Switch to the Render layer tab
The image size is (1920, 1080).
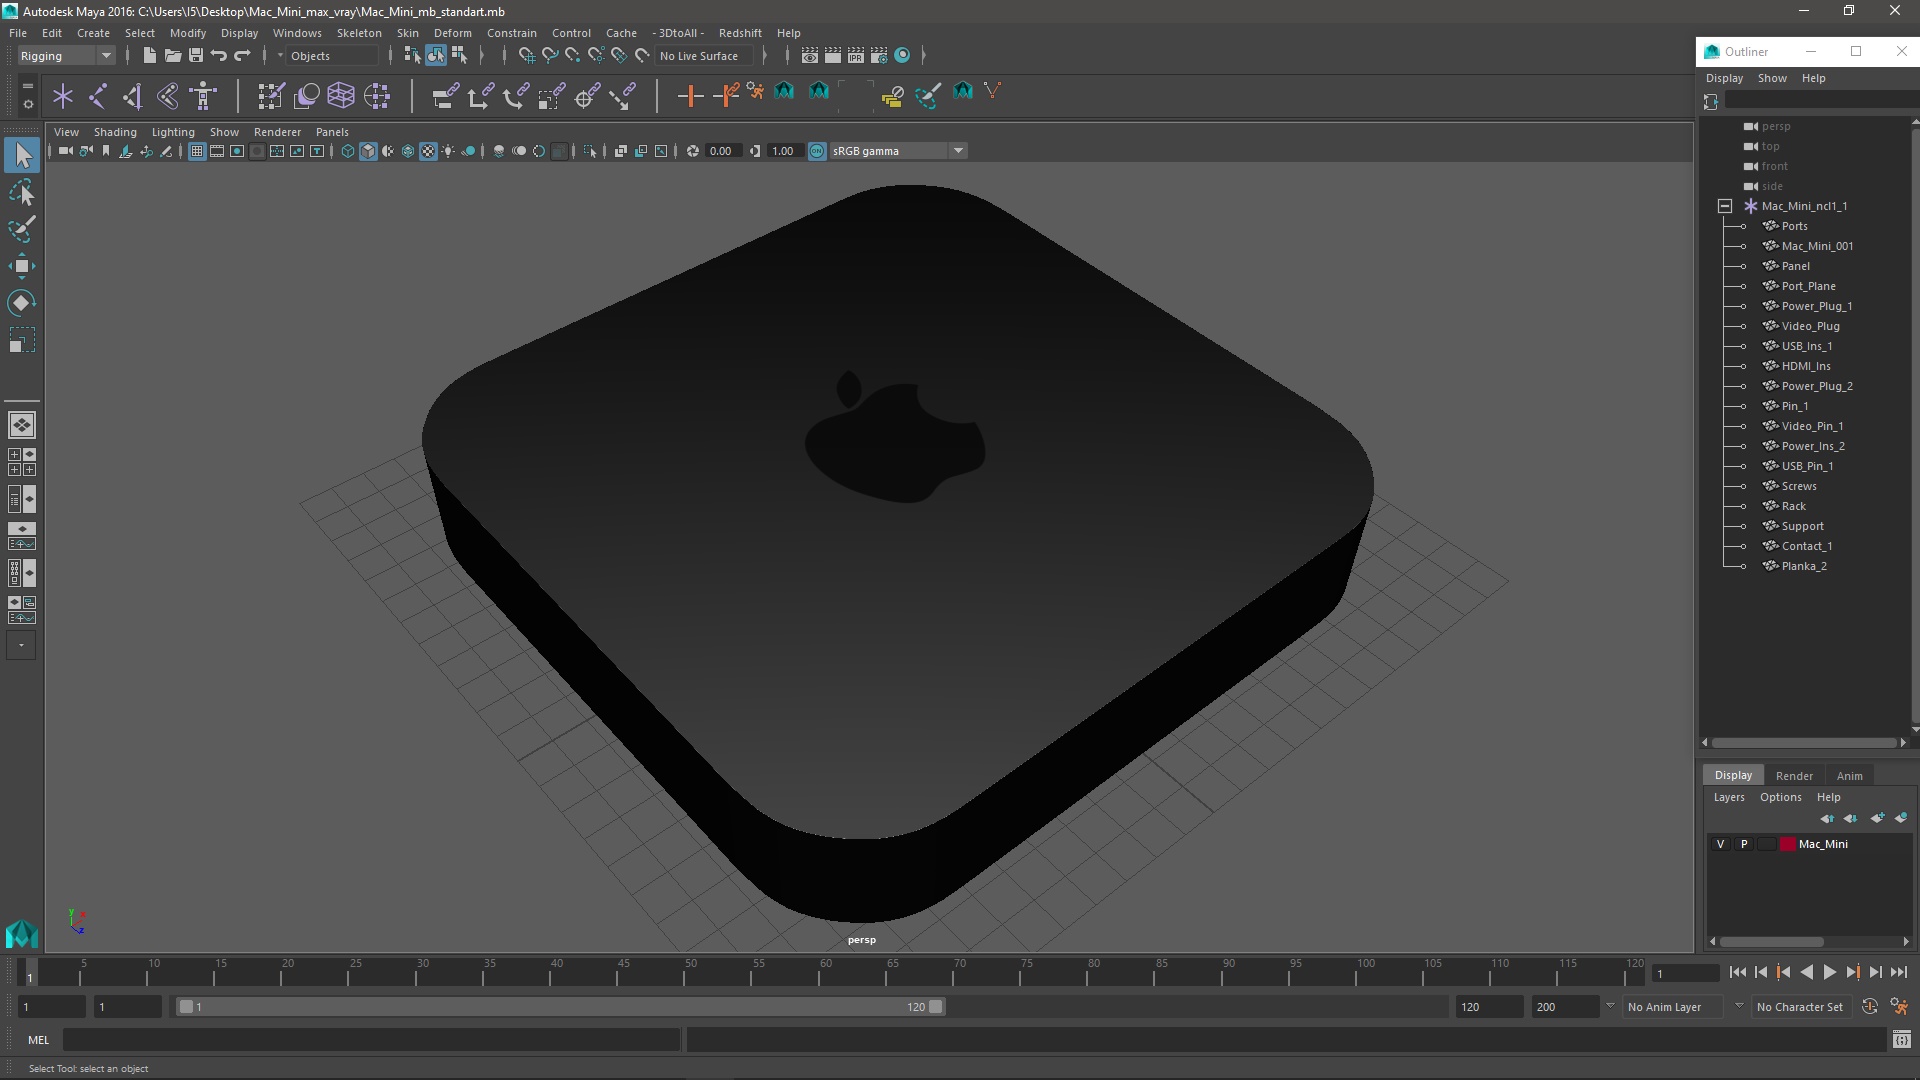(1794, 776)
